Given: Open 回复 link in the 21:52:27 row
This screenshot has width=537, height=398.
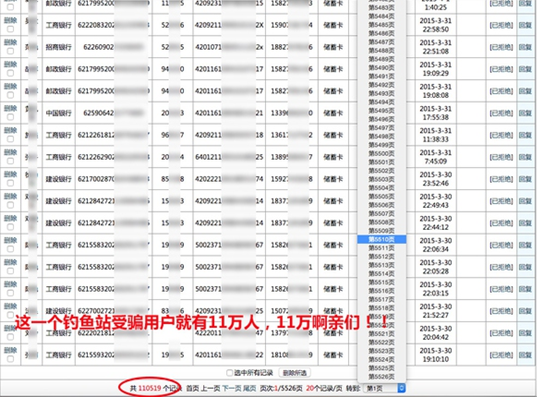Looking at the screenshot, I should coord(525,311).
